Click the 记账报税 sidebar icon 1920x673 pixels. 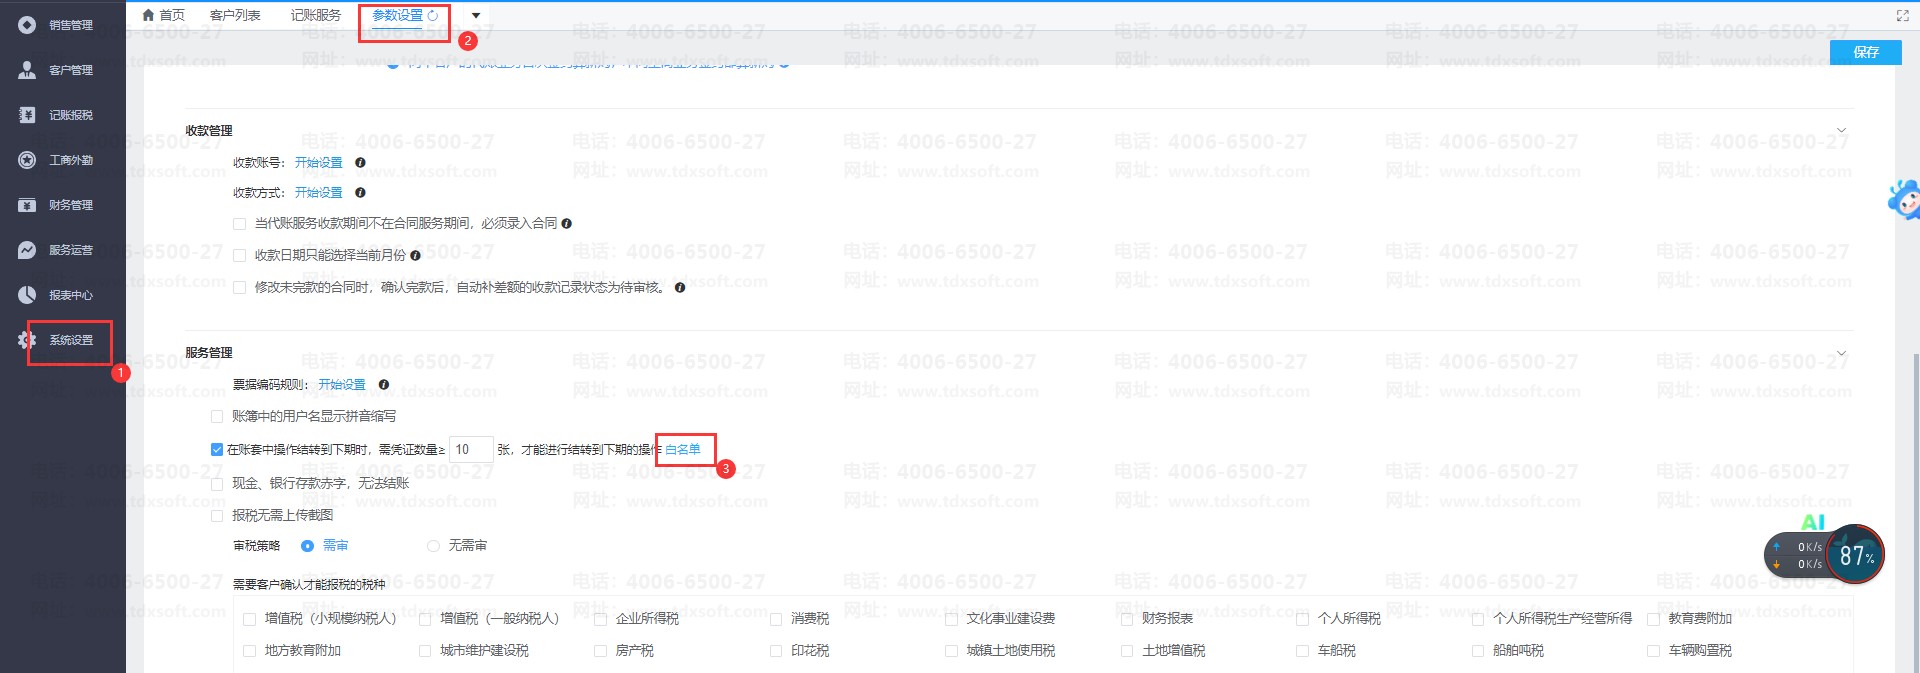coord(27,115)
